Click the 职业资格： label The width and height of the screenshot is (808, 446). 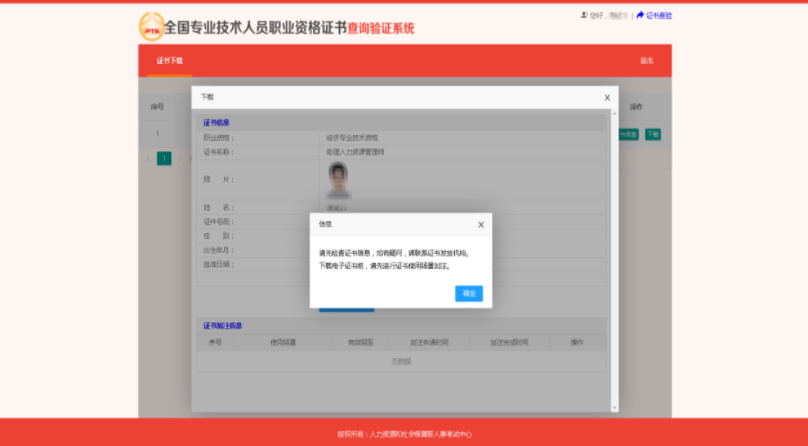218,138
